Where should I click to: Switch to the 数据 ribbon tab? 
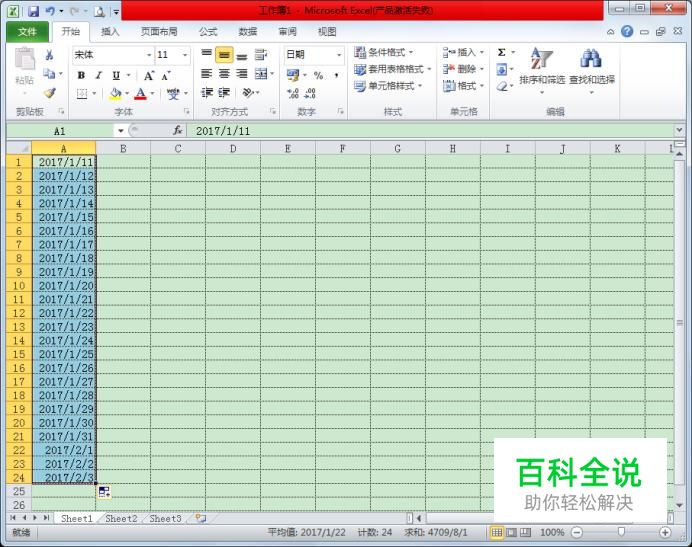(x=248, y=31)
